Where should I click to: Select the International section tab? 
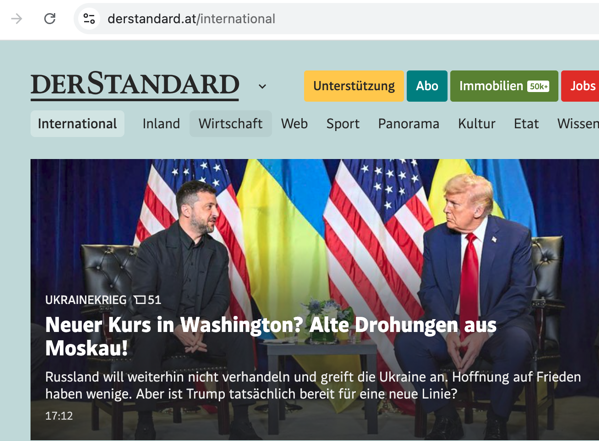coord(78,124)
